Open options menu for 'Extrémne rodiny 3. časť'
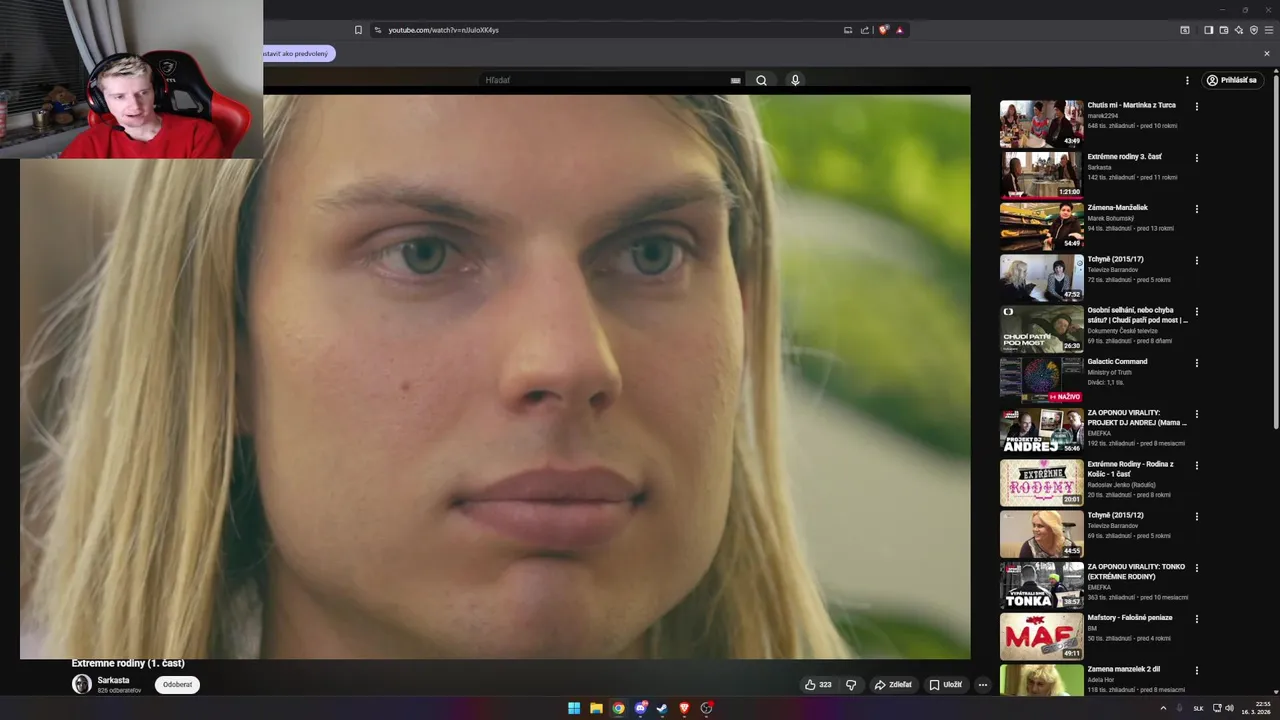1280x720 pixels. point(1197,158)
